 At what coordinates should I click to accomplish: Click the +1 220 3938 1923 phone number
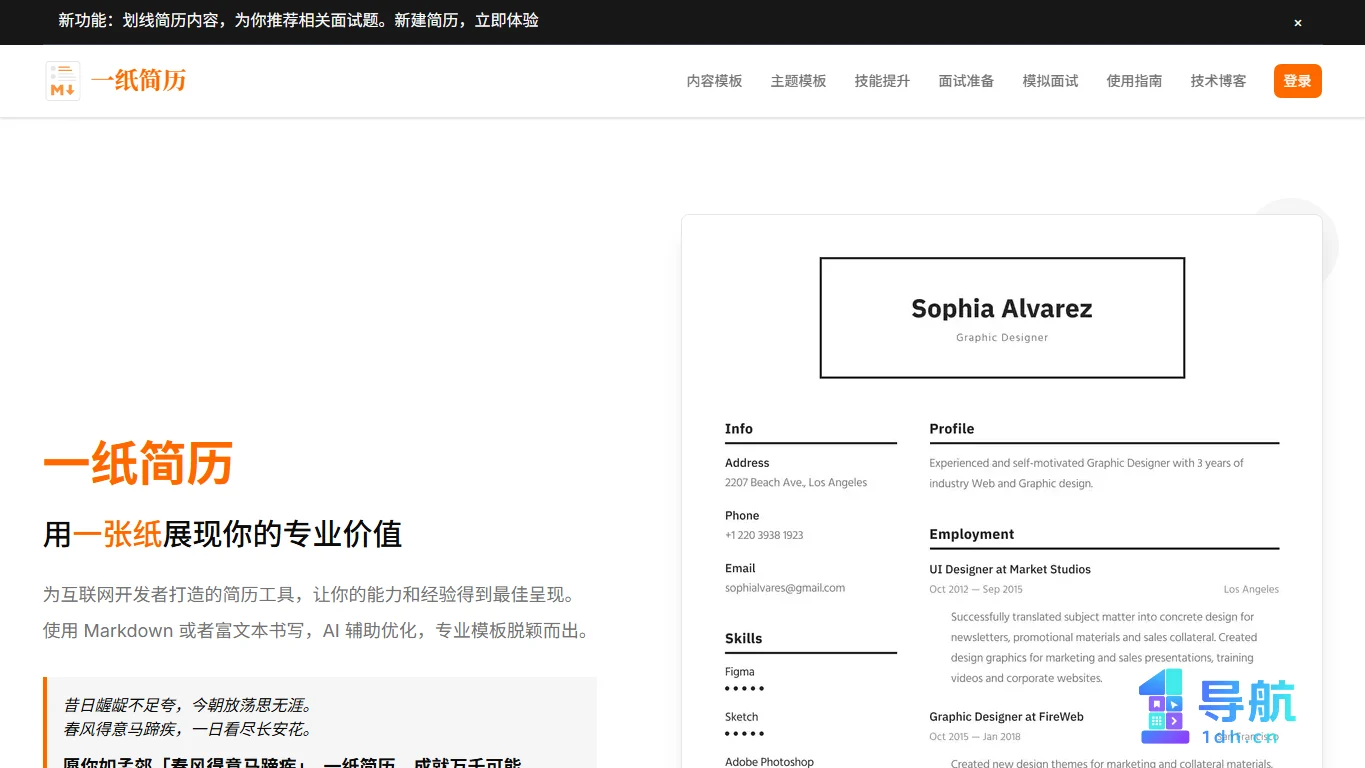click(764, 535)
